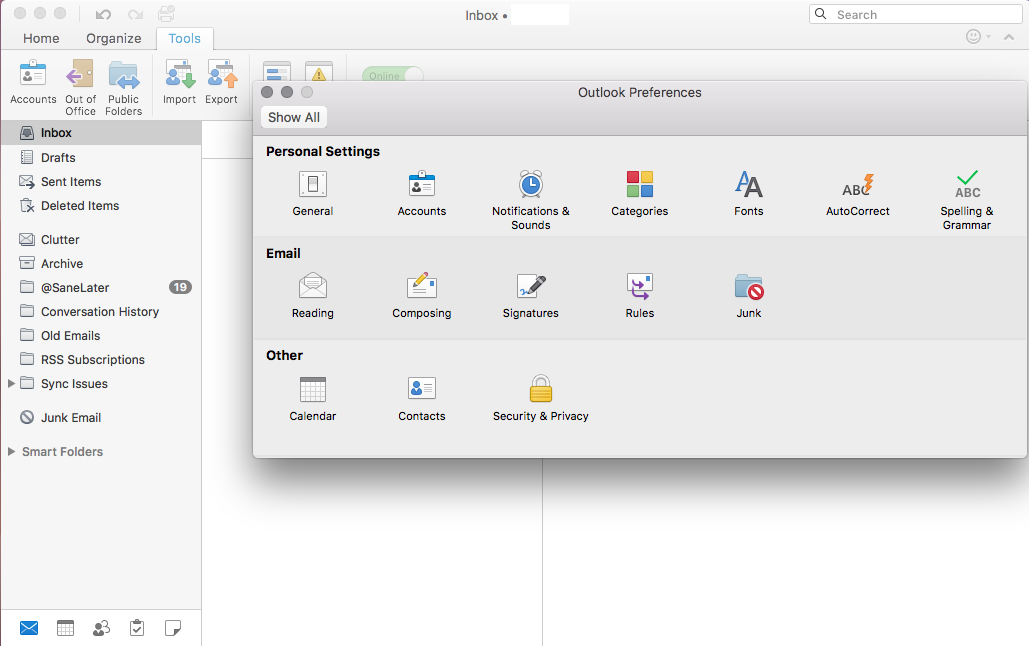The height and width of the screenshot is (646, 1029).
Task: Switch to the Home tab
Action: point(41,38)
